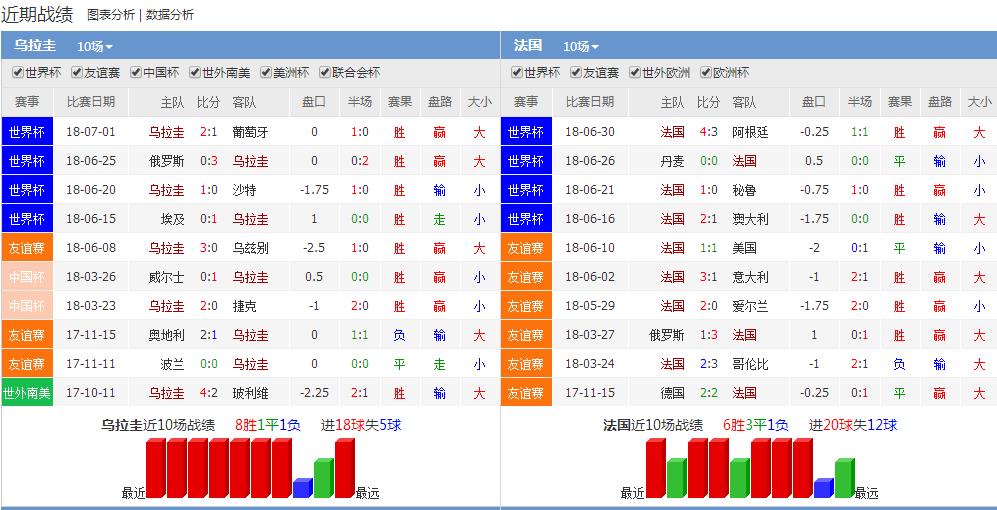The height and width of the screenshot is (510, 997).
Task: Open the 10场 dropdown for 法国
Action: coord(581,46)
